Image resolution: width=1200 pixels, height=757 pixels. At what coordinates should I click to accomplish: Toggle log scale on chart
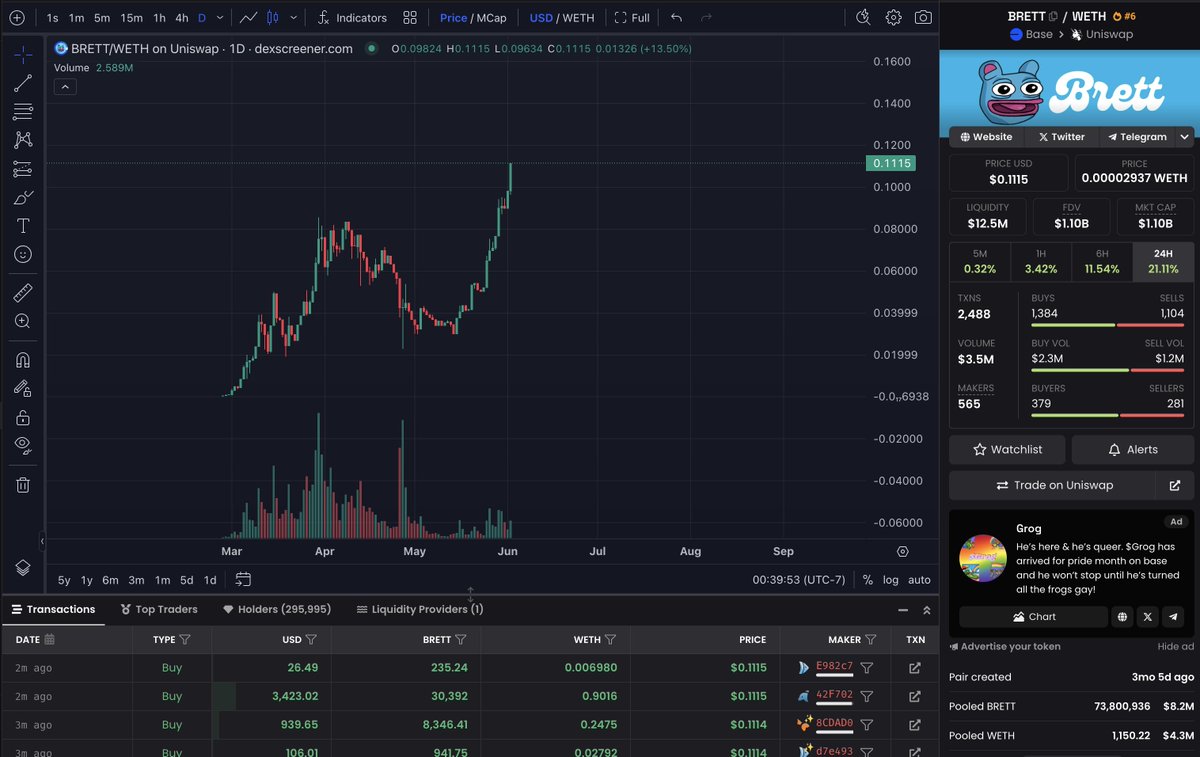click(x=891, y=580)
